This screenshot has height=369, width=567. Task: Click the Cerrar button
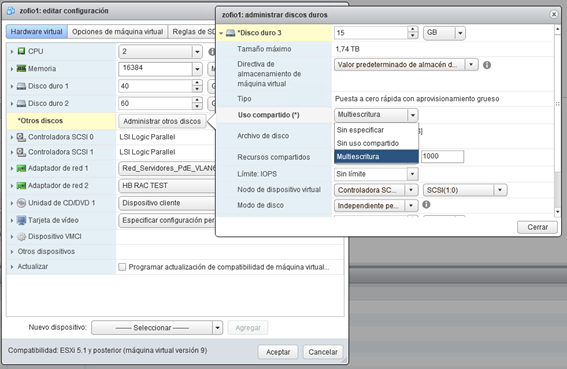click(537, 227)
